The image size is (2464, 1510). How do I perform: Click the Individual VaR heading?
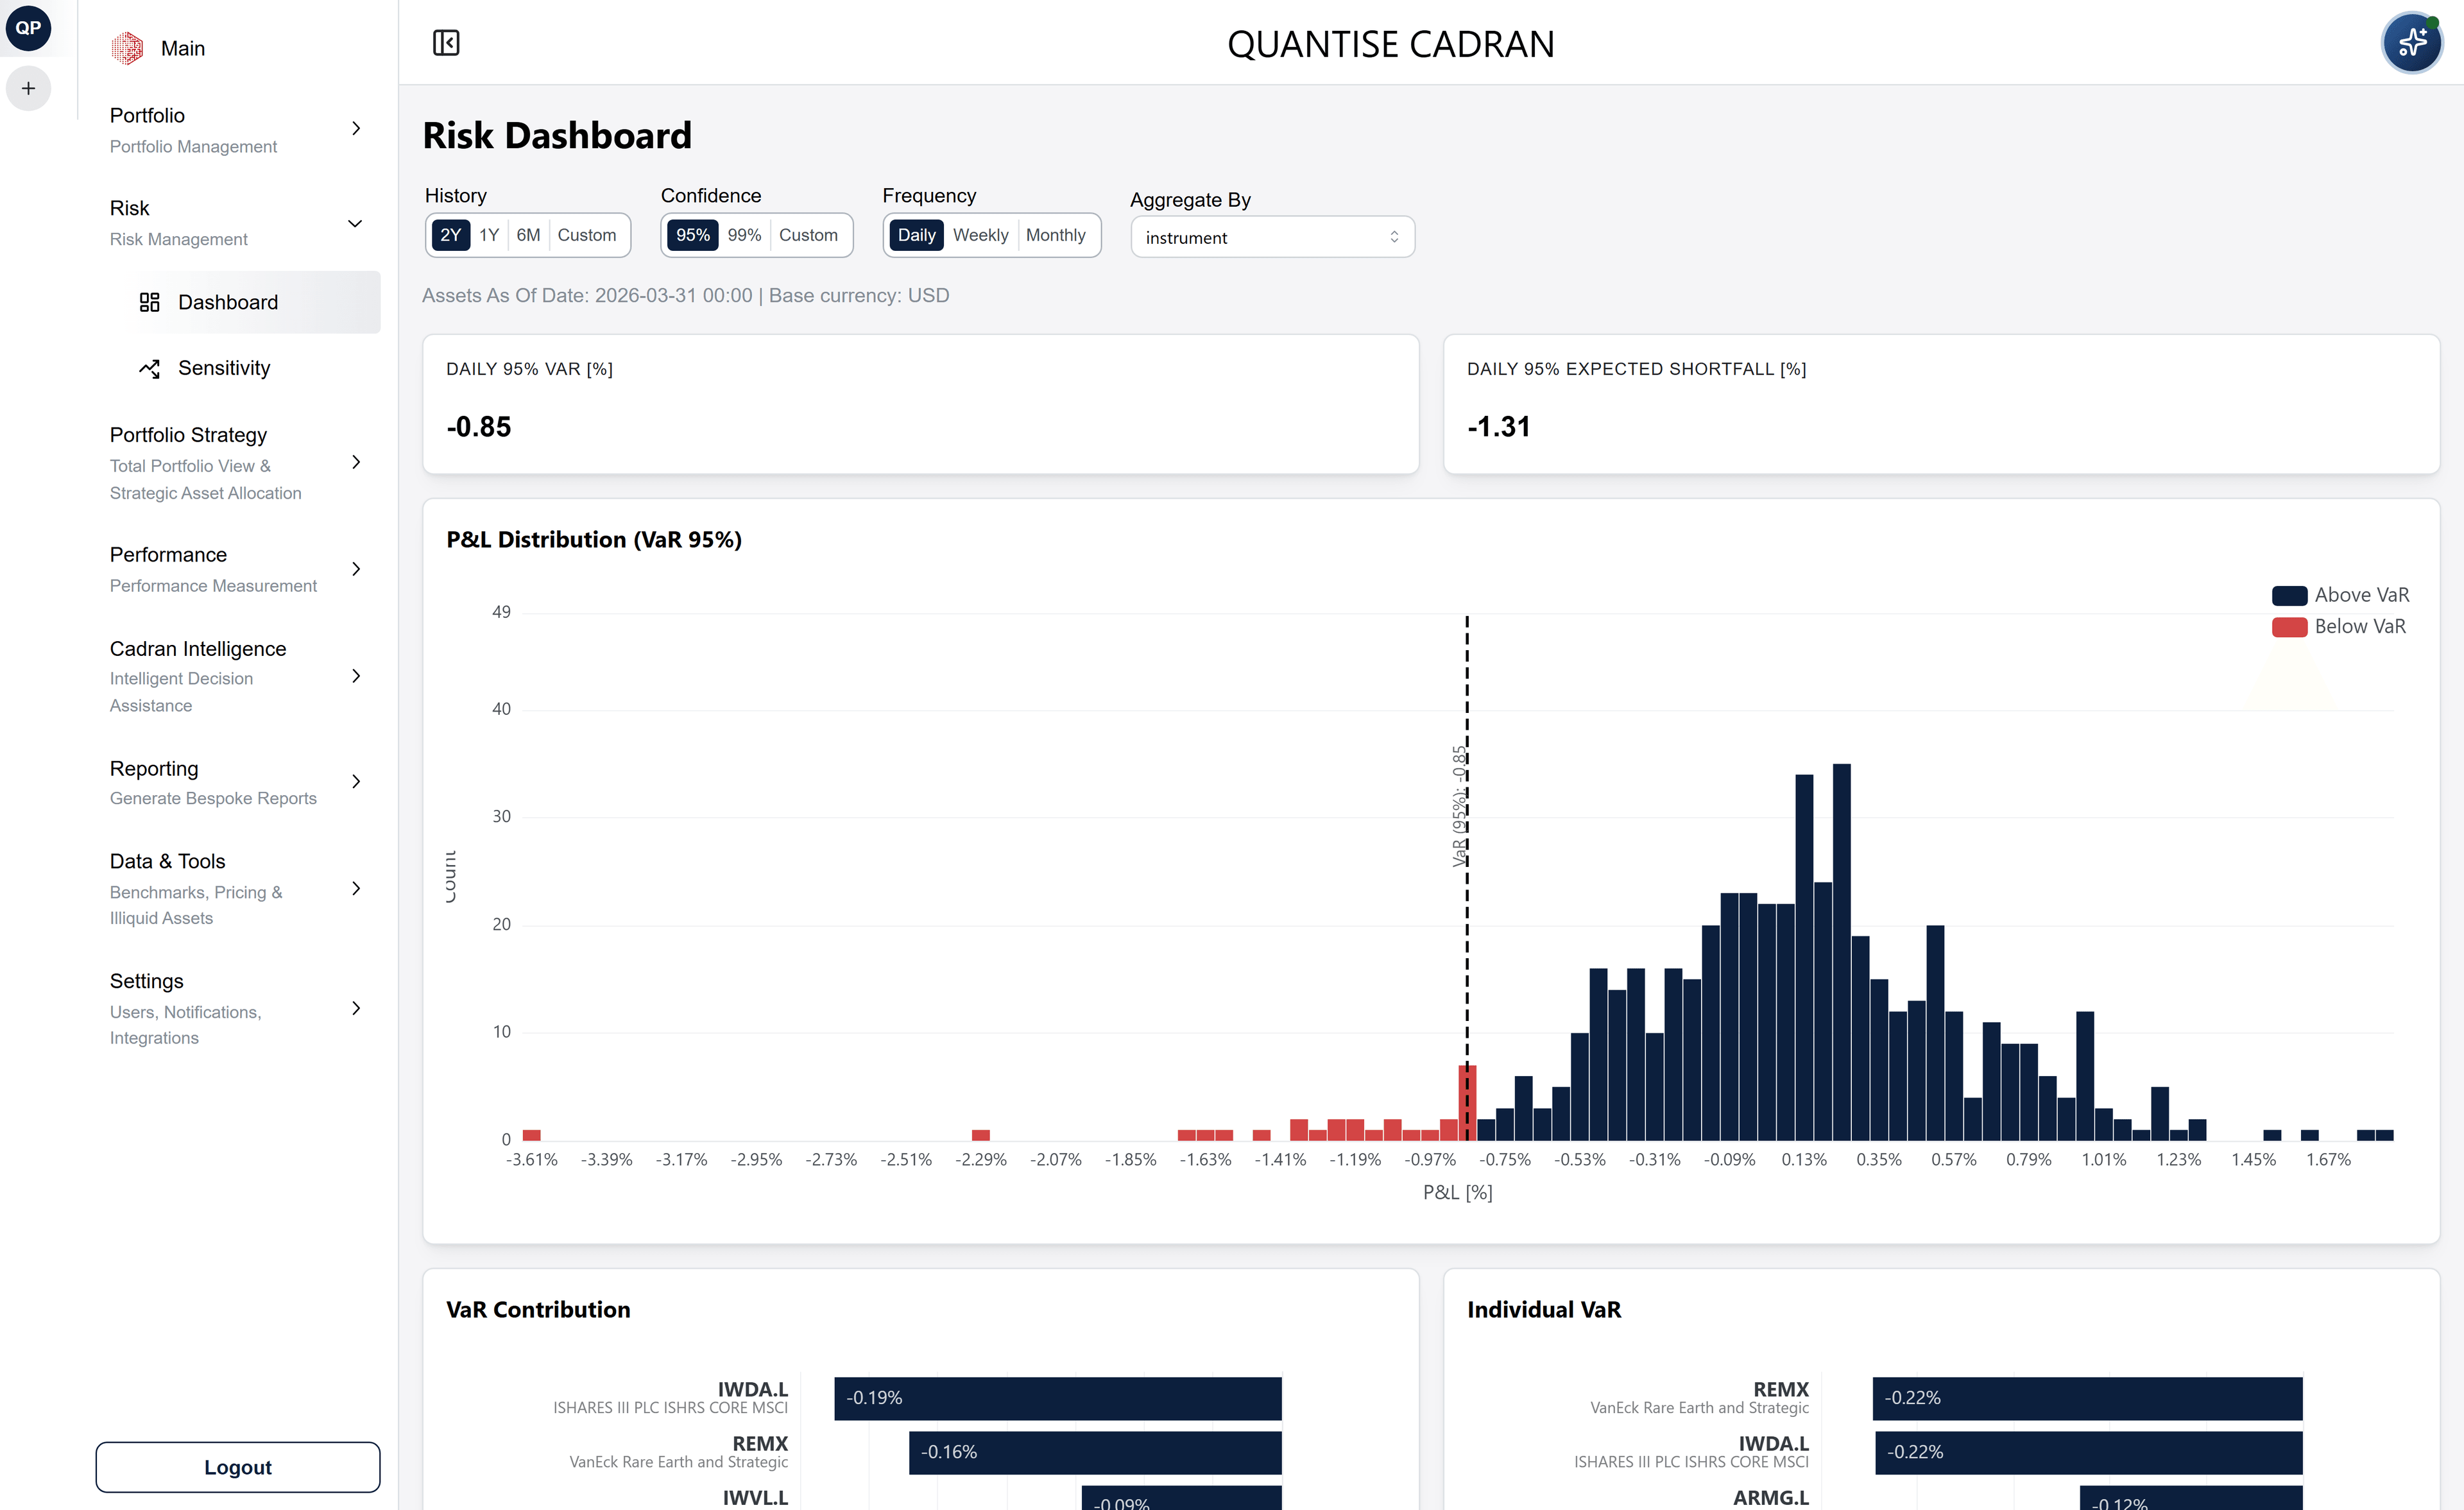point(1544,1310)
